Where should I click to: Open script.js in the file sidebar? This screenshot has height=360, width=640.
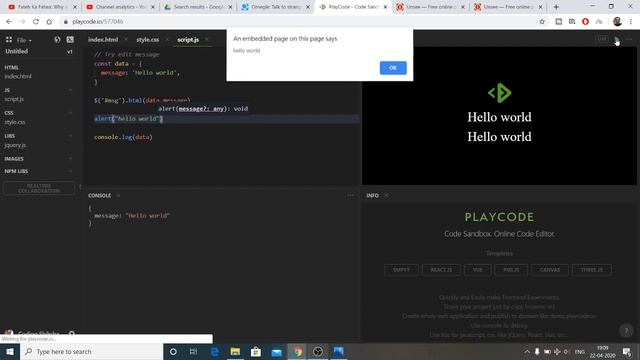tap(14, 99)
